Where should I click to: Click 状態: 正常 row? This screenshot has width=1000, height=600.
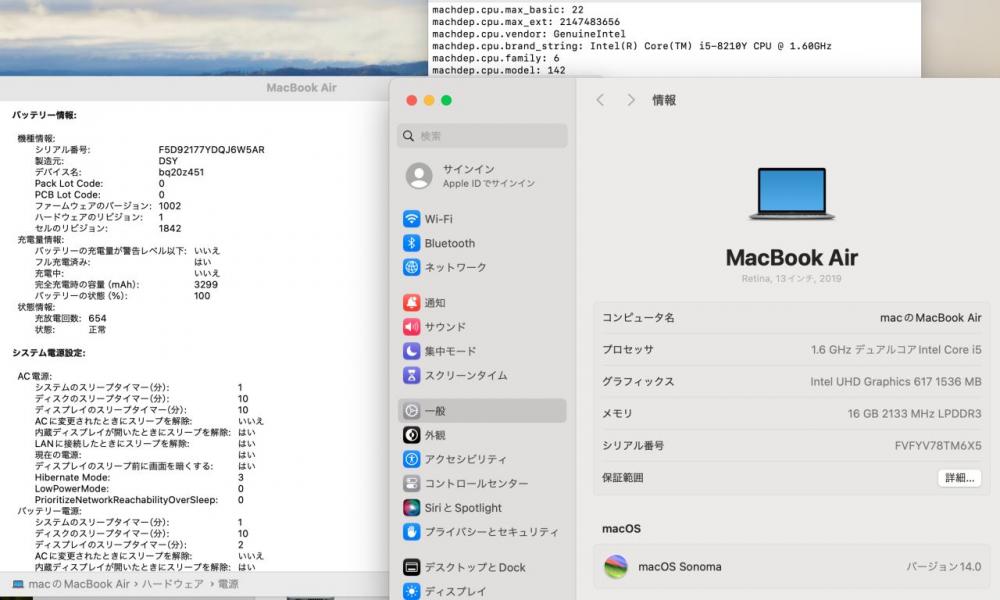pyautogui.click(x=70, y=330)
